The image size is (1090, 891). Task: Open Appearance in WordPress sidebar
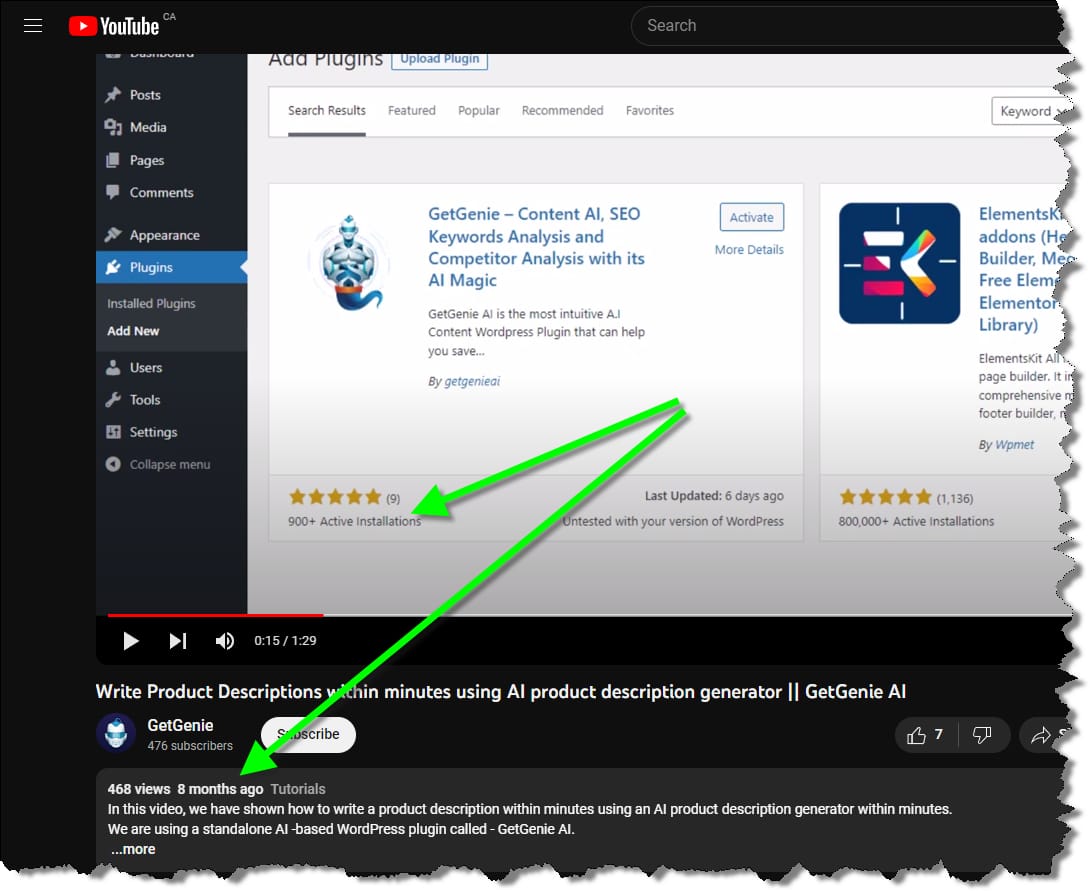pyautogui.click(x=164, y=235)
